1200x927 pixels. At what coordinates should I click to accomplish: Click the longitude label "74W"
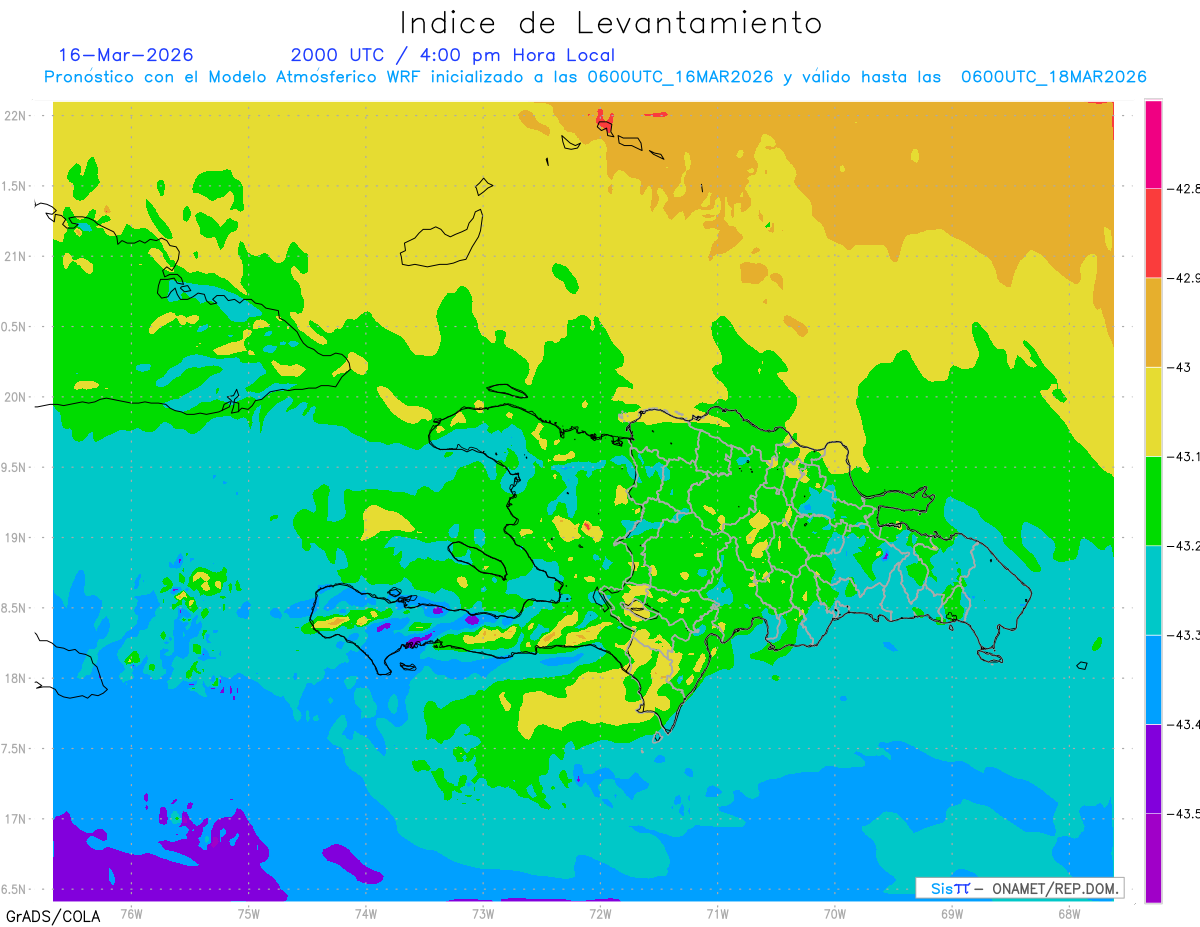pyautogui.click(x=365, y=913)
